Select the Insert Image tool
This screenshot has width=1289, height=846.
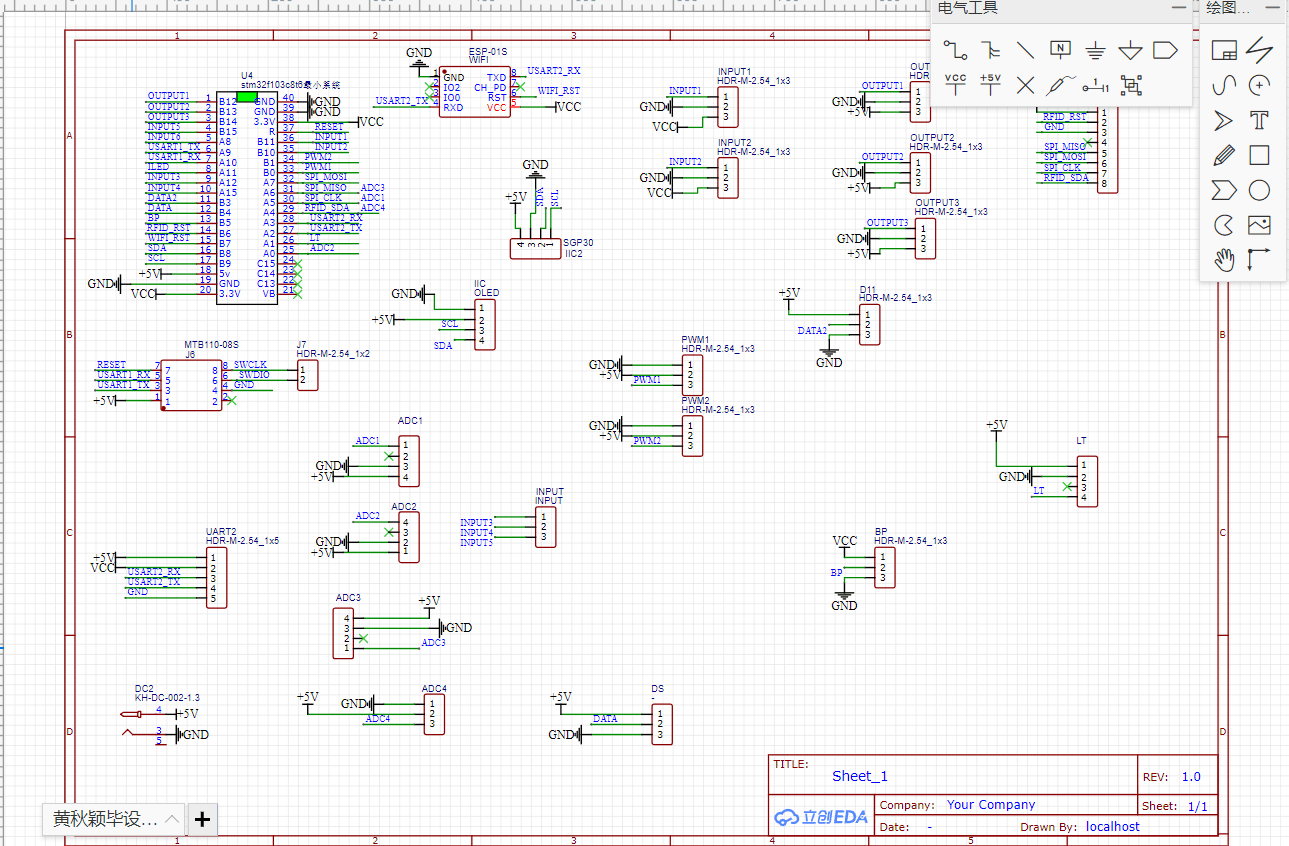(x=1260, y=225)
